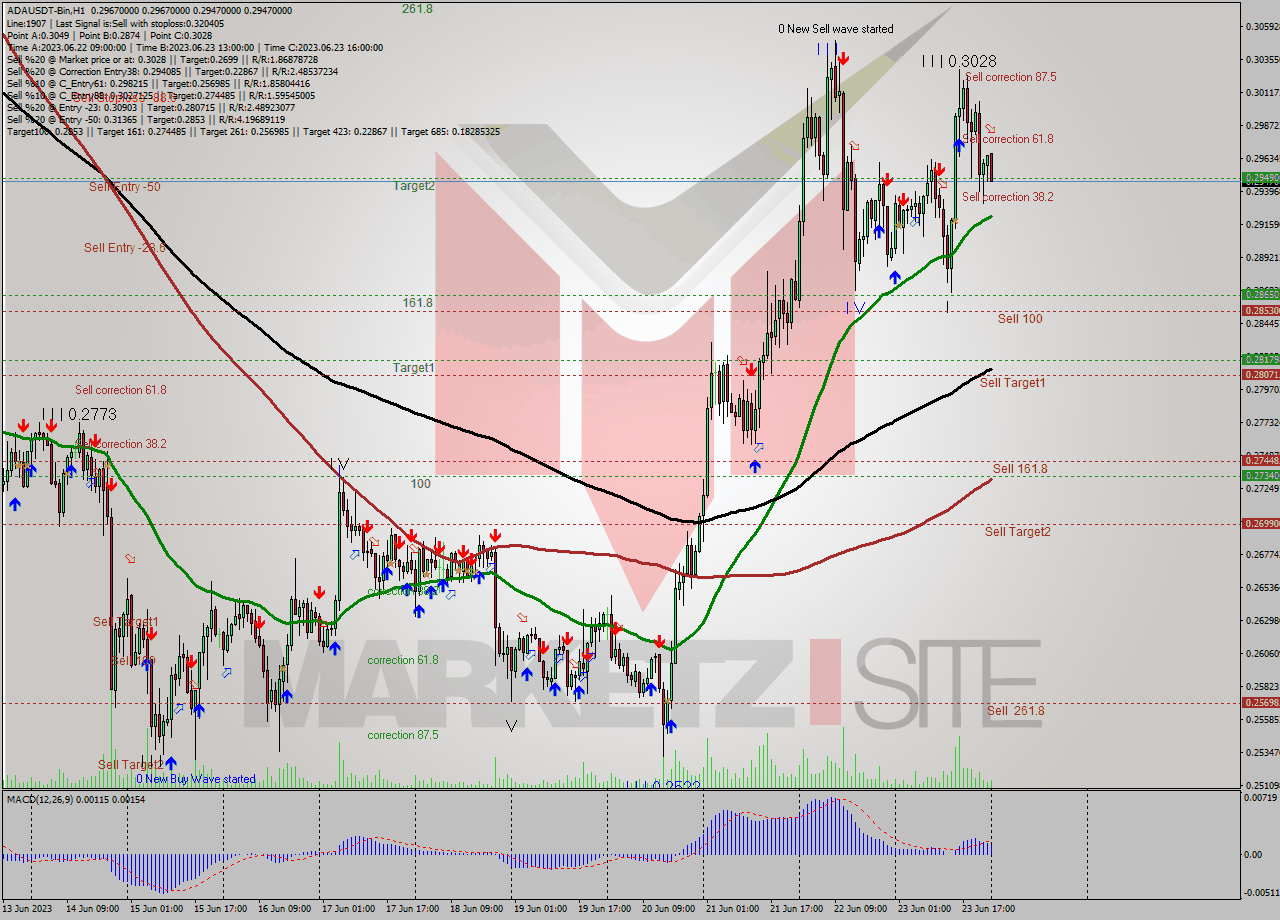Click green '161.8' Fibonacci label
Image resolution: width=1280 pixels, height=920 pixels.
(x=417, y=302)
